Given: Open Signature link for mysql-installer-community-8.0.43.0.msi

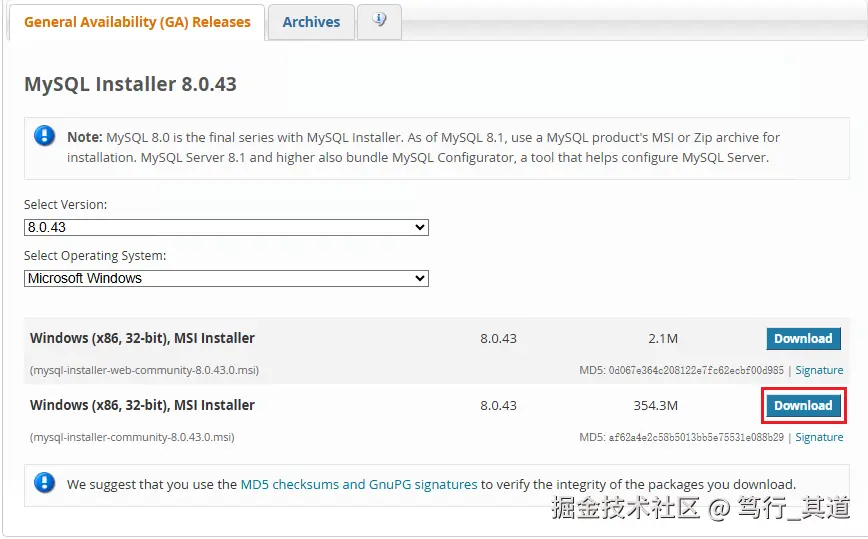Looking at the screenshot, I should click(x=819, y=437).
